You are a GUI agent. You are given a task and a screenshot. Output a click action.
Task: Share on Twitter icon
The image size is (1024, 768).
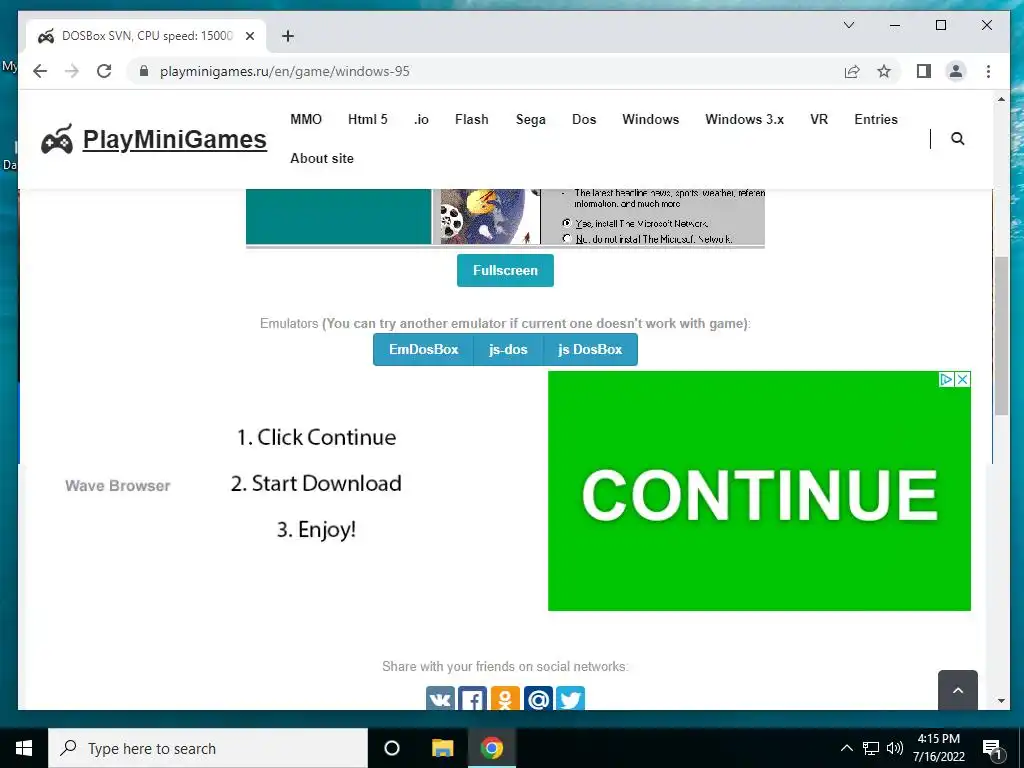(x=570, y=698)
